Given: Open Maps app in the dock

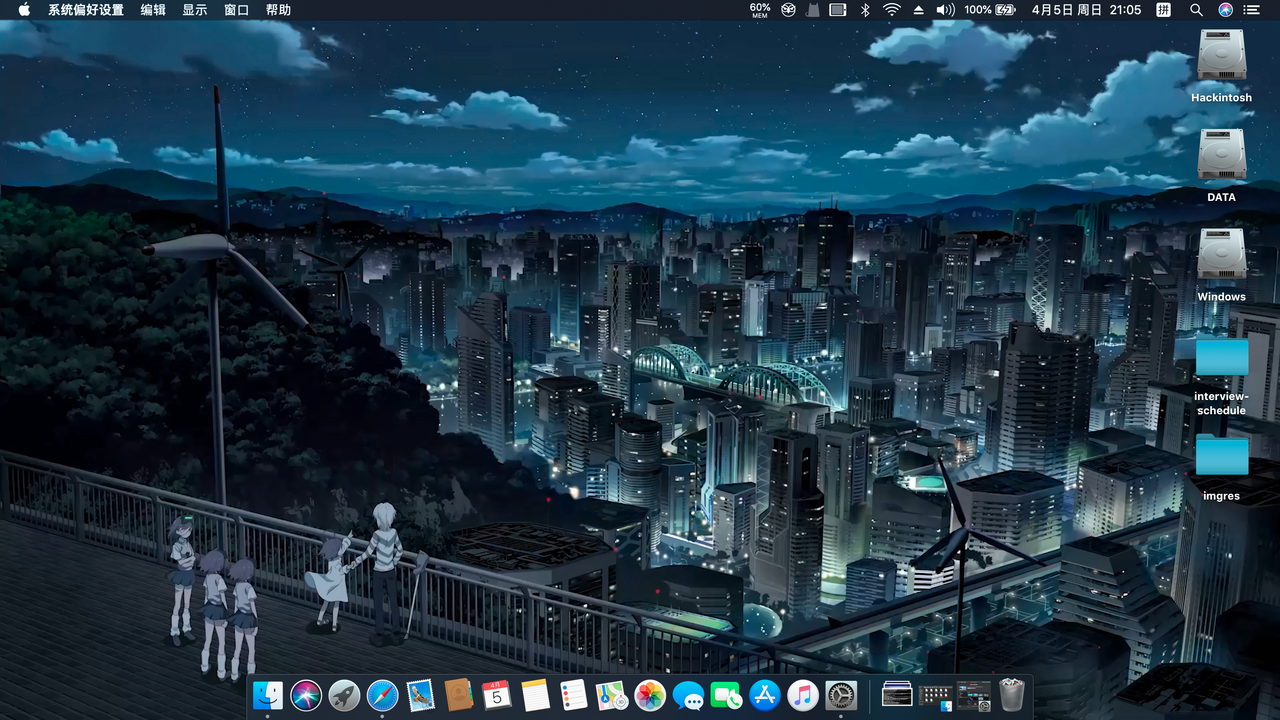Looking at the screenshot, I should pyautogui.click(x=612, y=695).
